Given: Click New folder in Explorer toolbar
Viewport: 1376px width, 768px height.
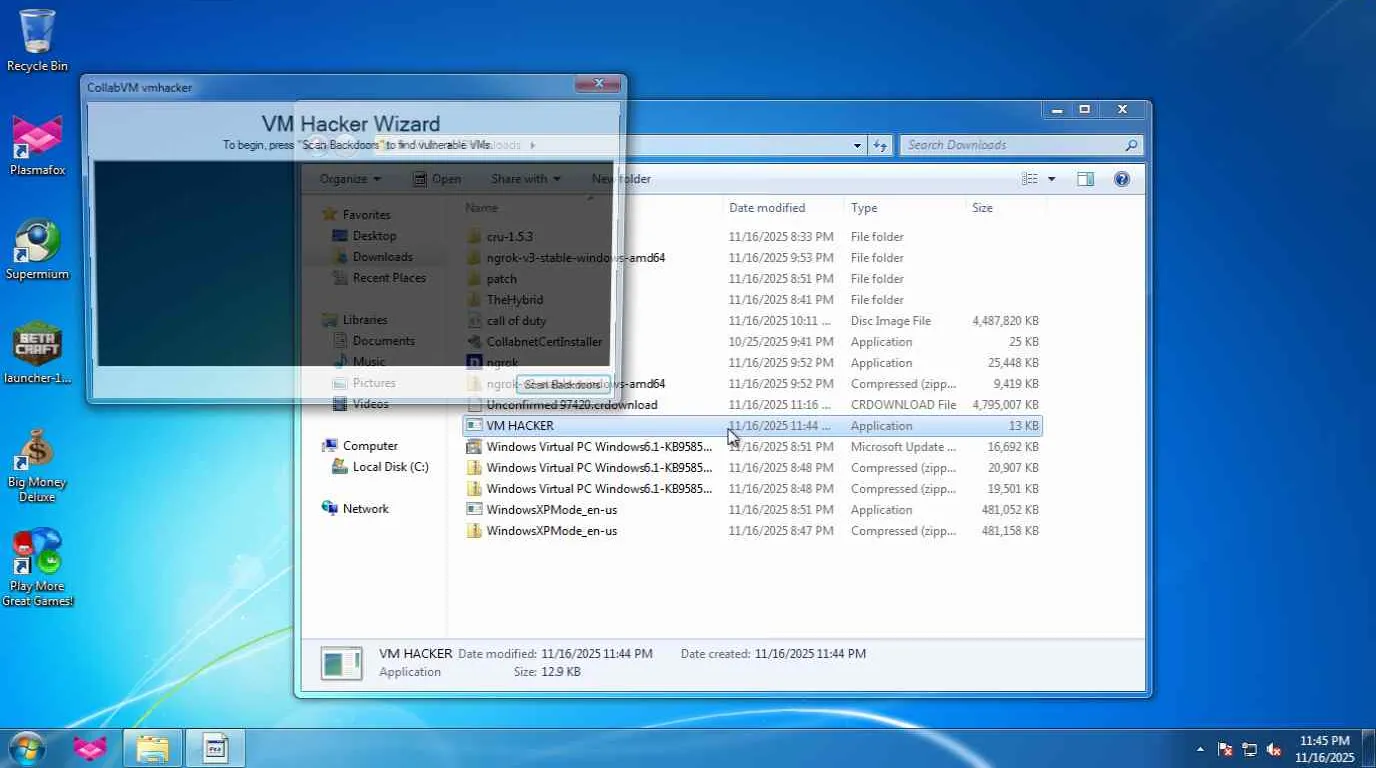Looking at the screenshot, I should point(621,179).
